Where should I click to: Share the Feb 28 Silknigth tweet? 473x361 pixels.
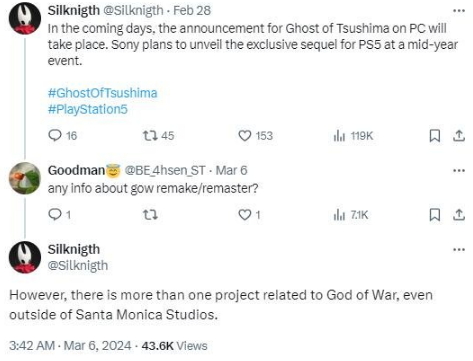(x=459, y=136)
